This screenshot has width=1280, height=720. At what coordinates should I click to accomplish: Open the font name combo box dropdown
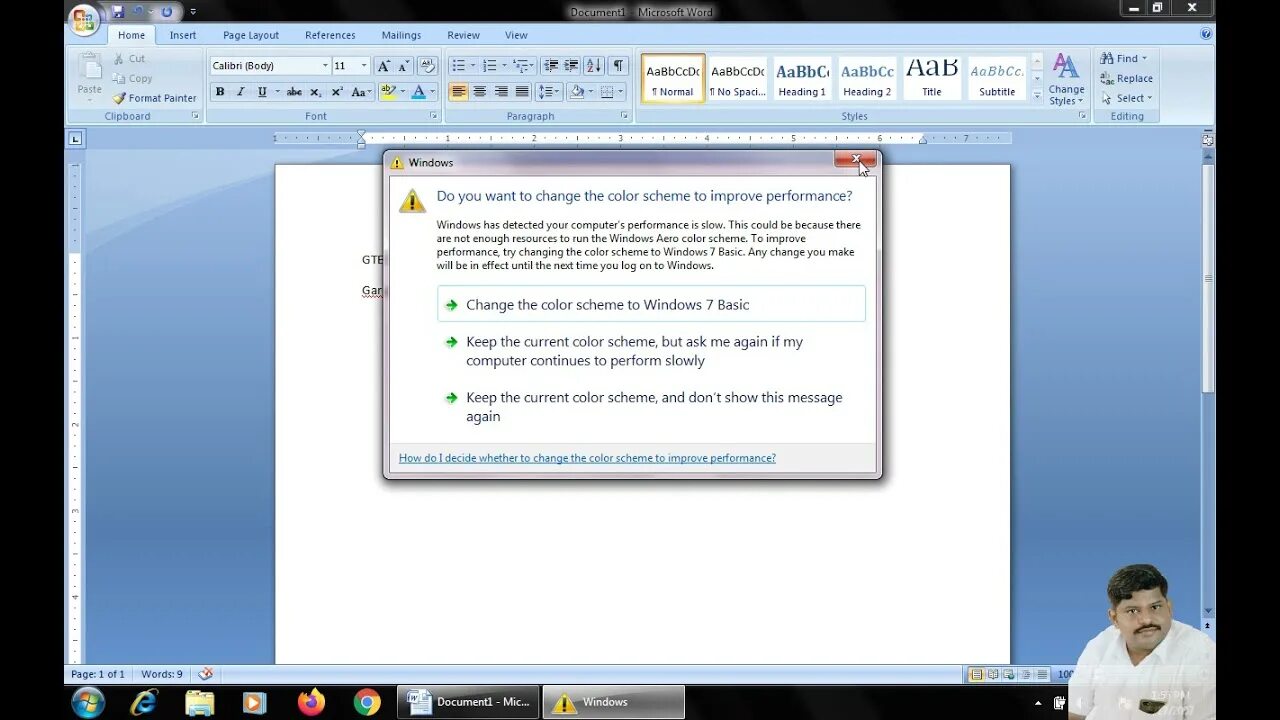[325, 66]
